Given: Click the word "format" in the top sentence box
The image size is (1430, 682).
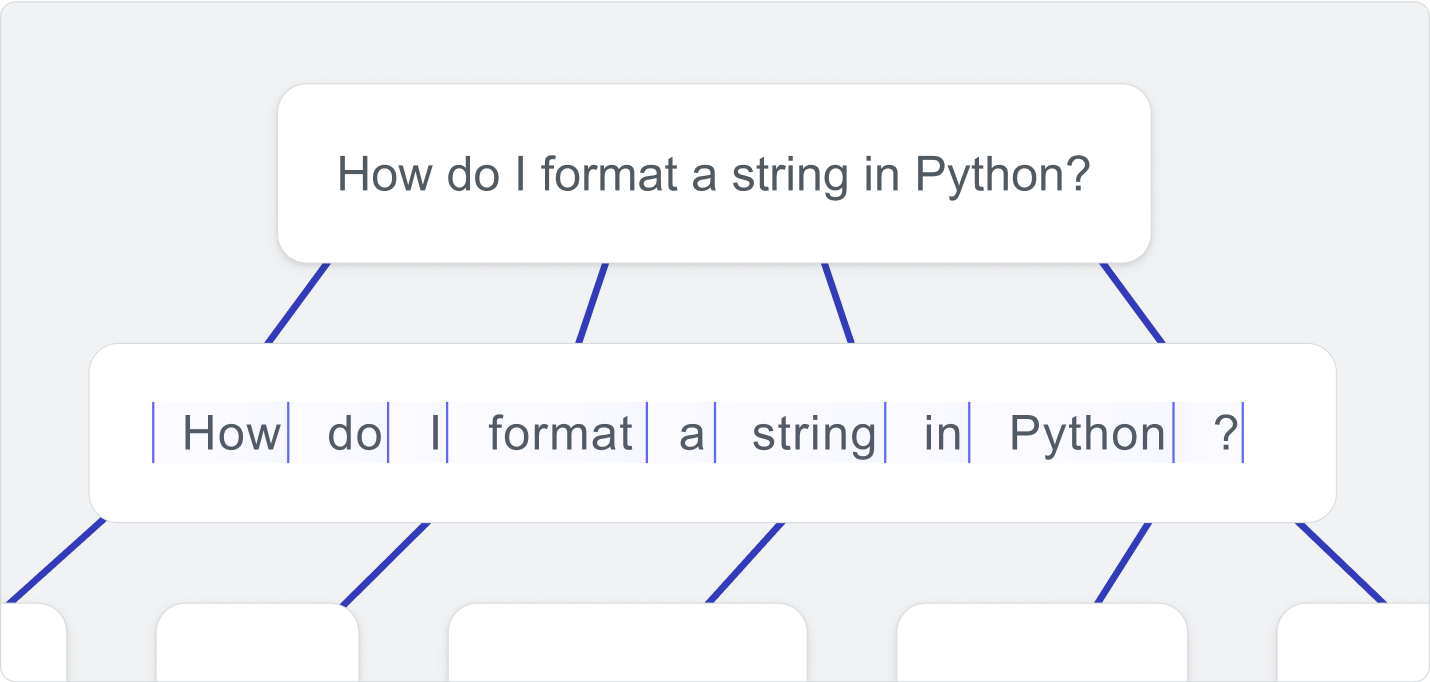Looking at the screenshot, I should [x=609, y=174].
